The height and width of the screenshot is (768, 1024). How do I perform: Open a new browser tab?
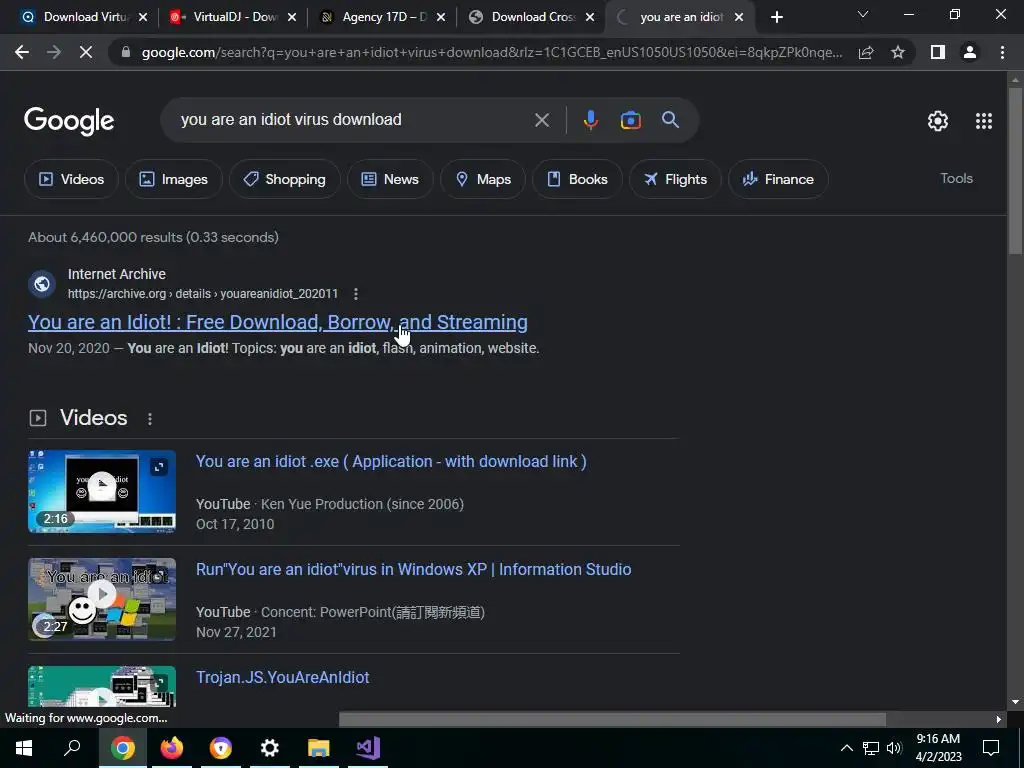[776, 18]
